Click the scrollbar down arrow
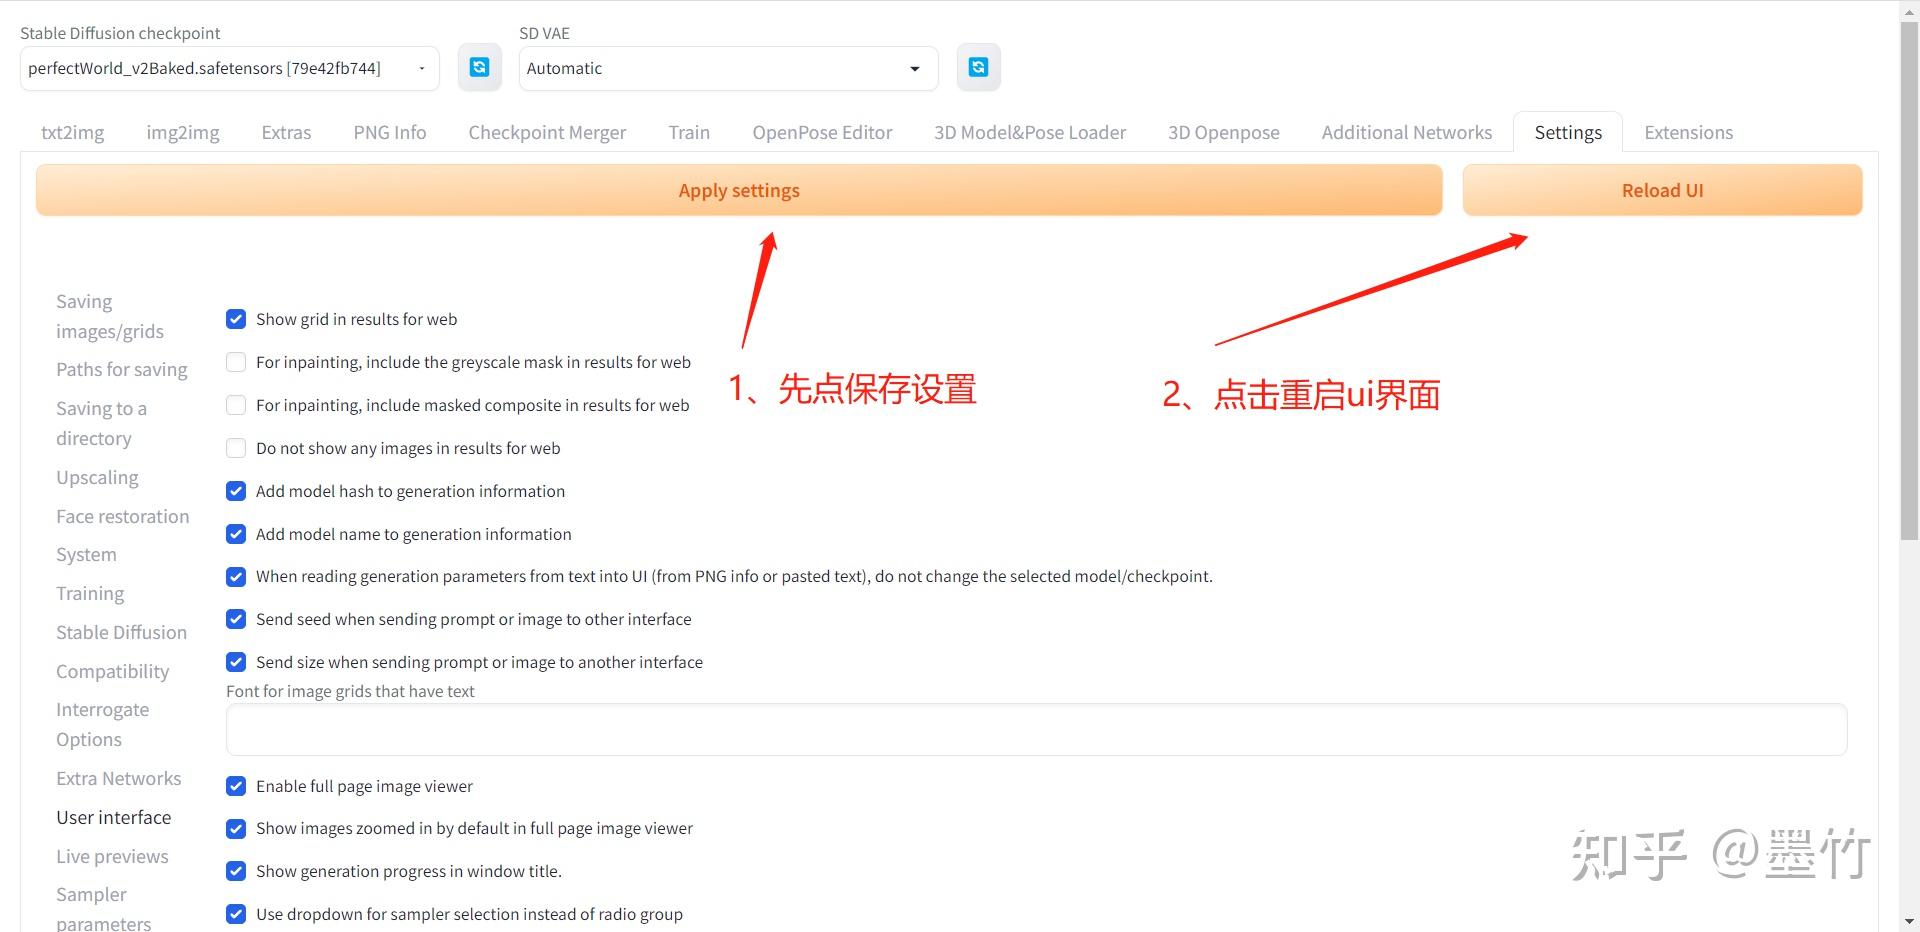The image size is (1920, 932). (1909, 922)
